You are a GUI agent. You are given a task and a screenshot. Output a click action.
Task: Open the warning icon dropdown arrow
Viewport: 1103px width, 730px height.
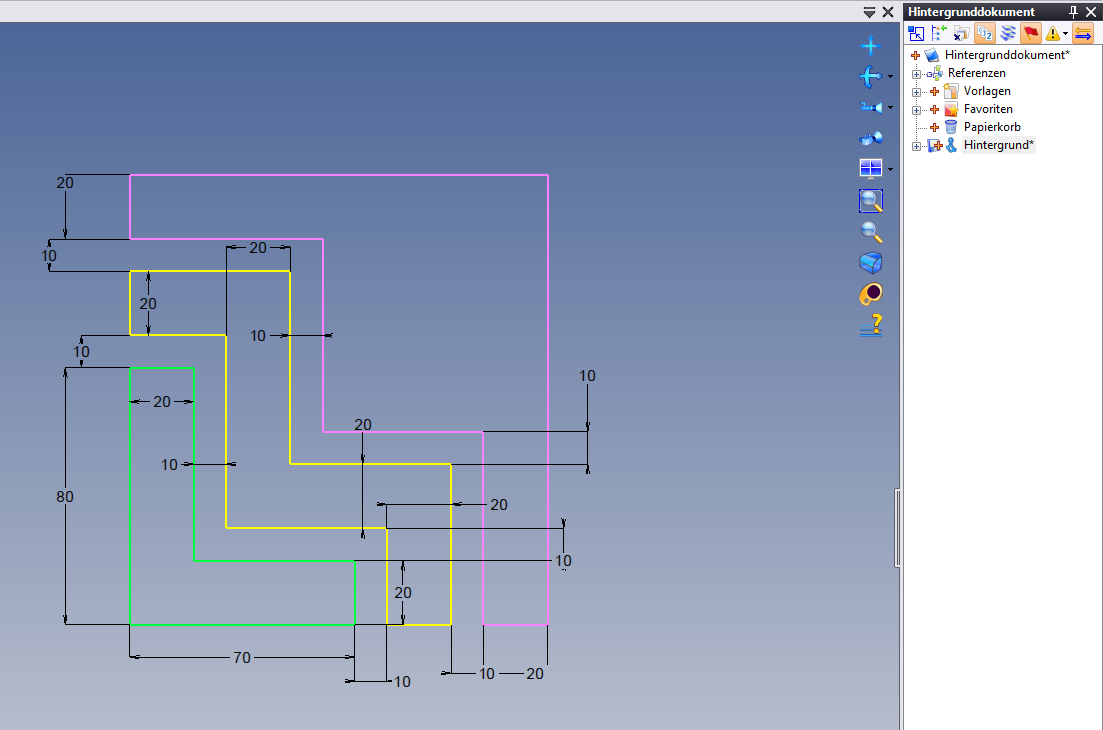click(1066, 33)
